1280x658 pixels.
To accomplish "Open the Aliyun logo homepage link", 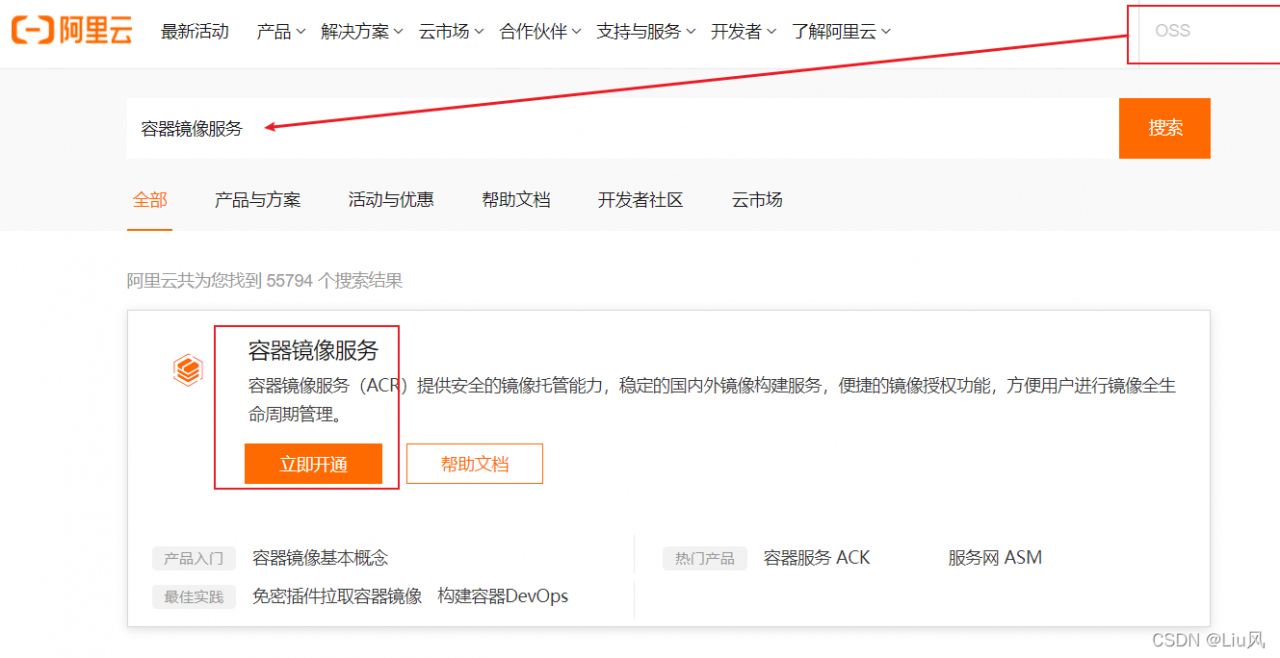I will pyautogui.click(x=72, y=31).
